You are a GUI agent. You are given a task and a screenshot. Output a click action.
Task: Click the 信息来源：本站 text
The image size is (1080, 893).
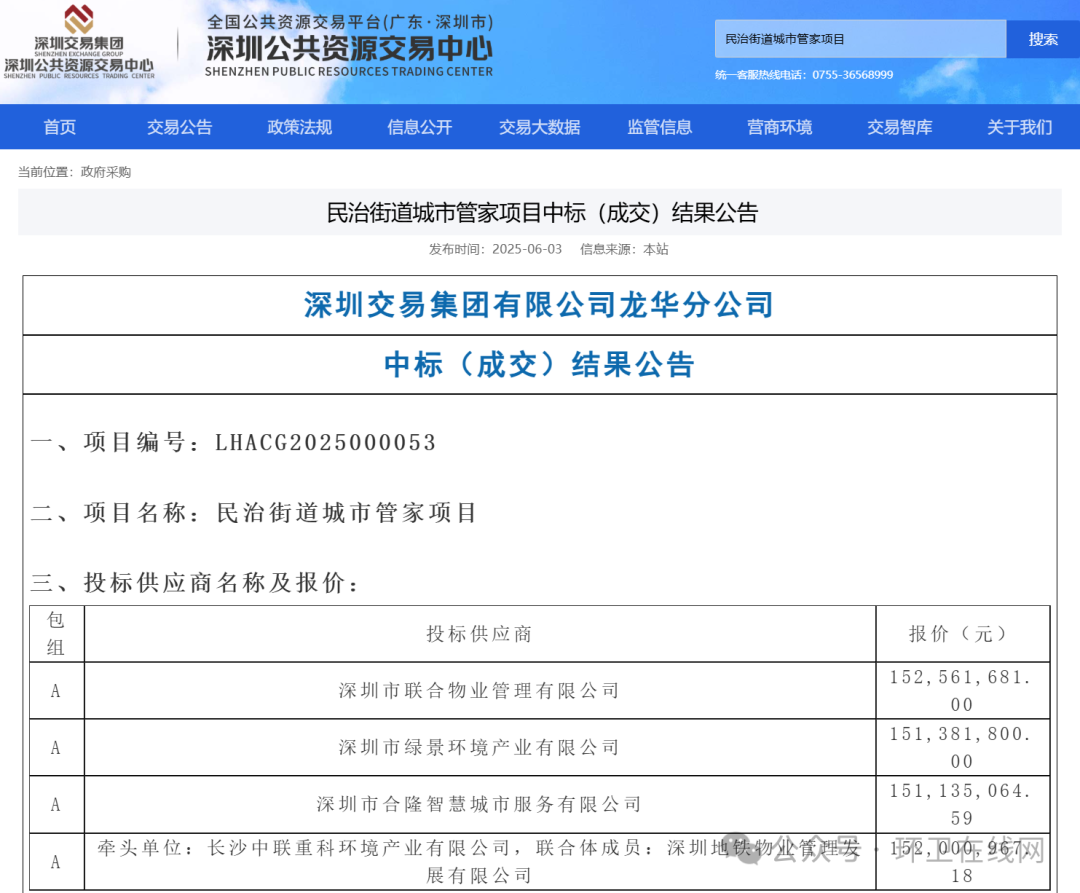click(624, 249)
